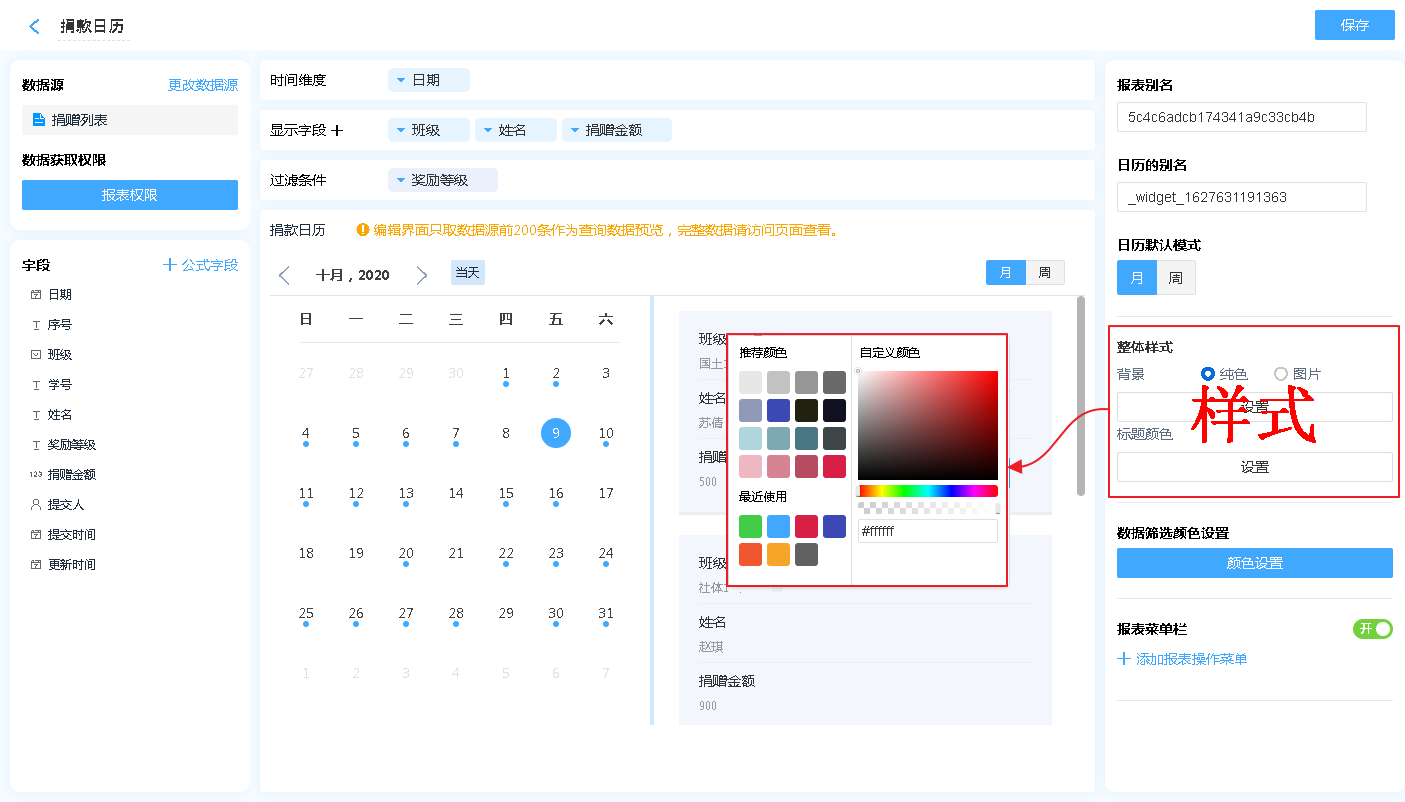The image size is (1405, 802).
Task: Click the 捐赠金额 number field icon
Action: click(x=36, y=475)
